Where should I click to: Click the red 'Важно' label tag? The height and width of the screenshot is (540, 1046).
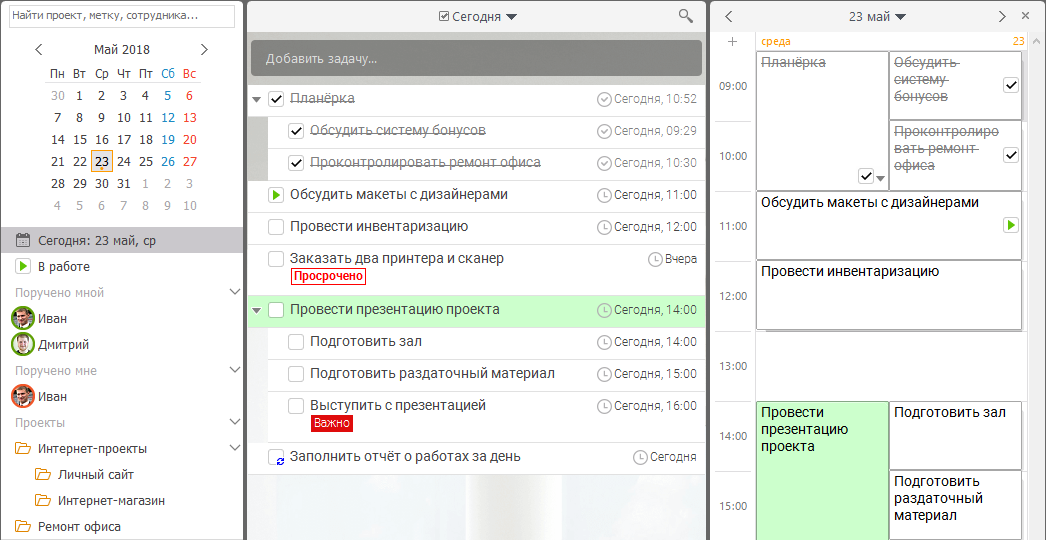tap(332, 423)
